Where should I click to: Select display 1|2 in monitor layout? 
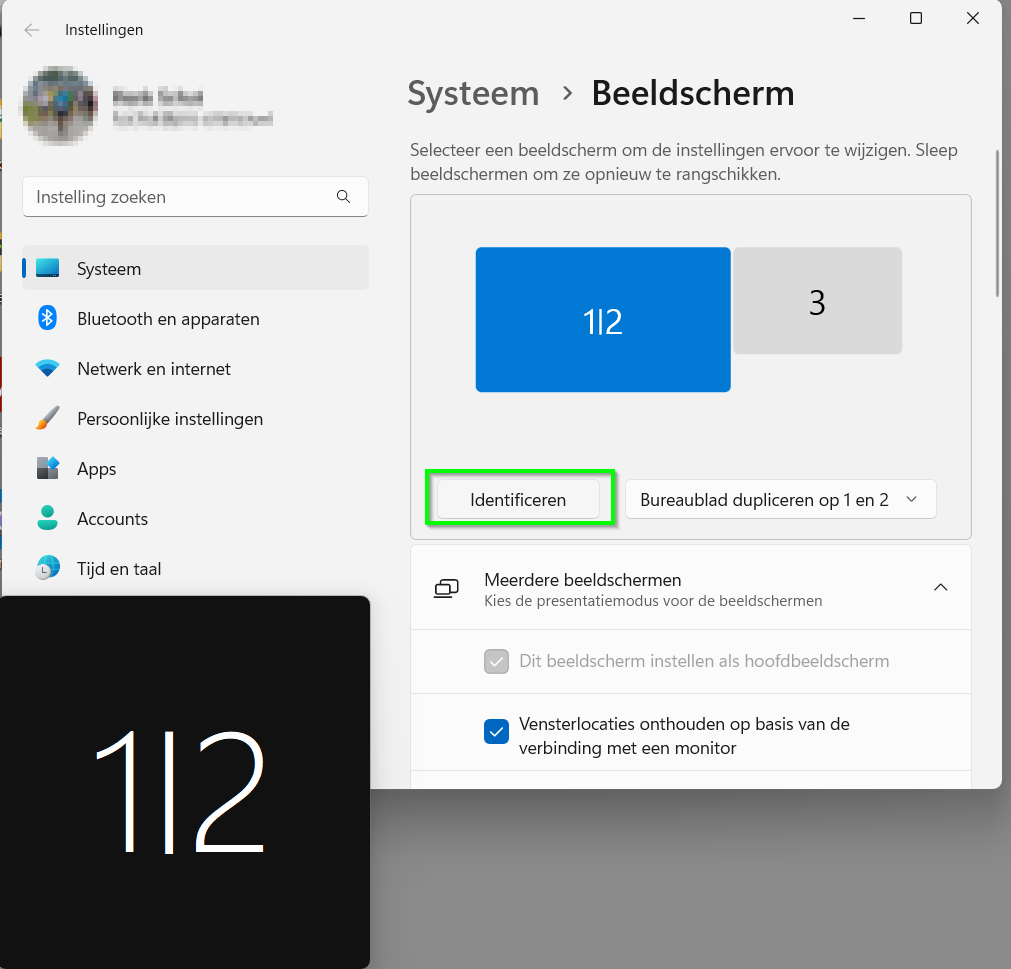[603, 320]
